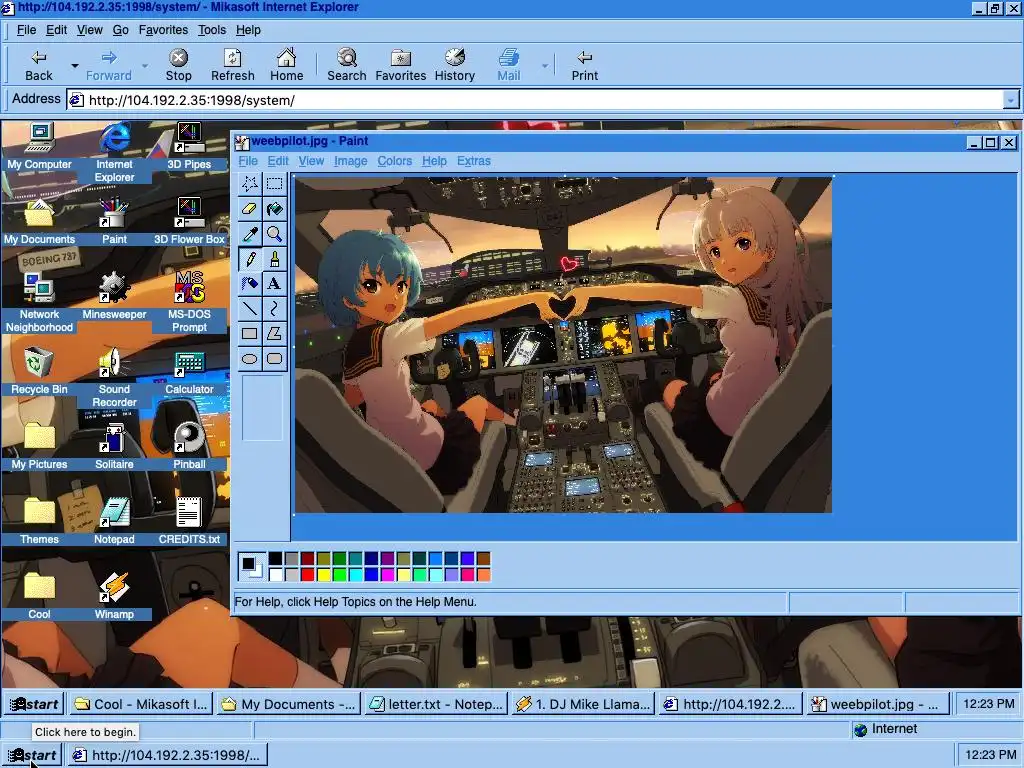Screen dimensions: 1024x768
Task: Open the Minesweeper desktop icon
Action: (114, 295)
